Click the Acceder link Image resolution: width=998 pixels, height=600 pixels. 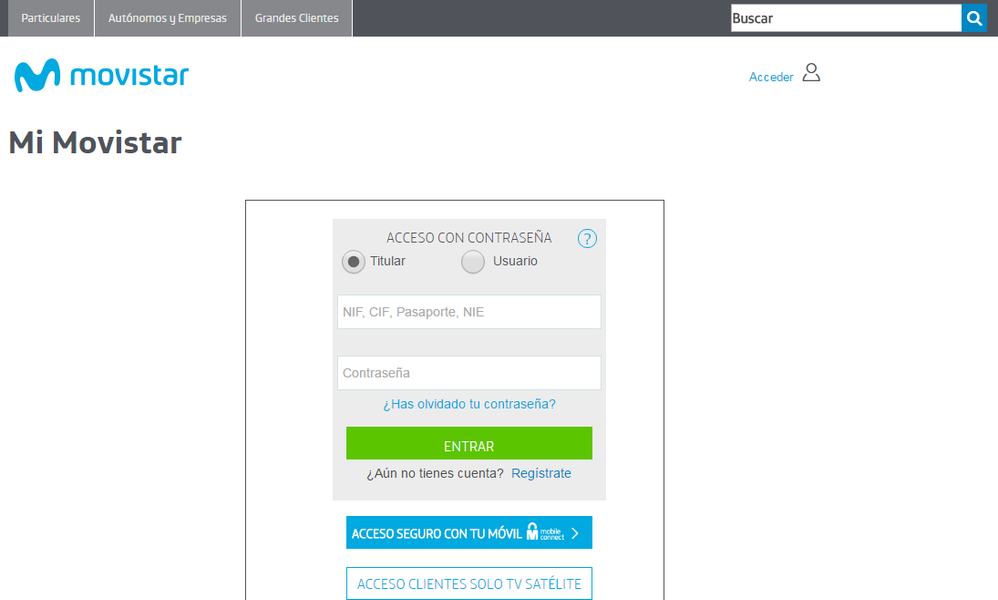point(771,77)
